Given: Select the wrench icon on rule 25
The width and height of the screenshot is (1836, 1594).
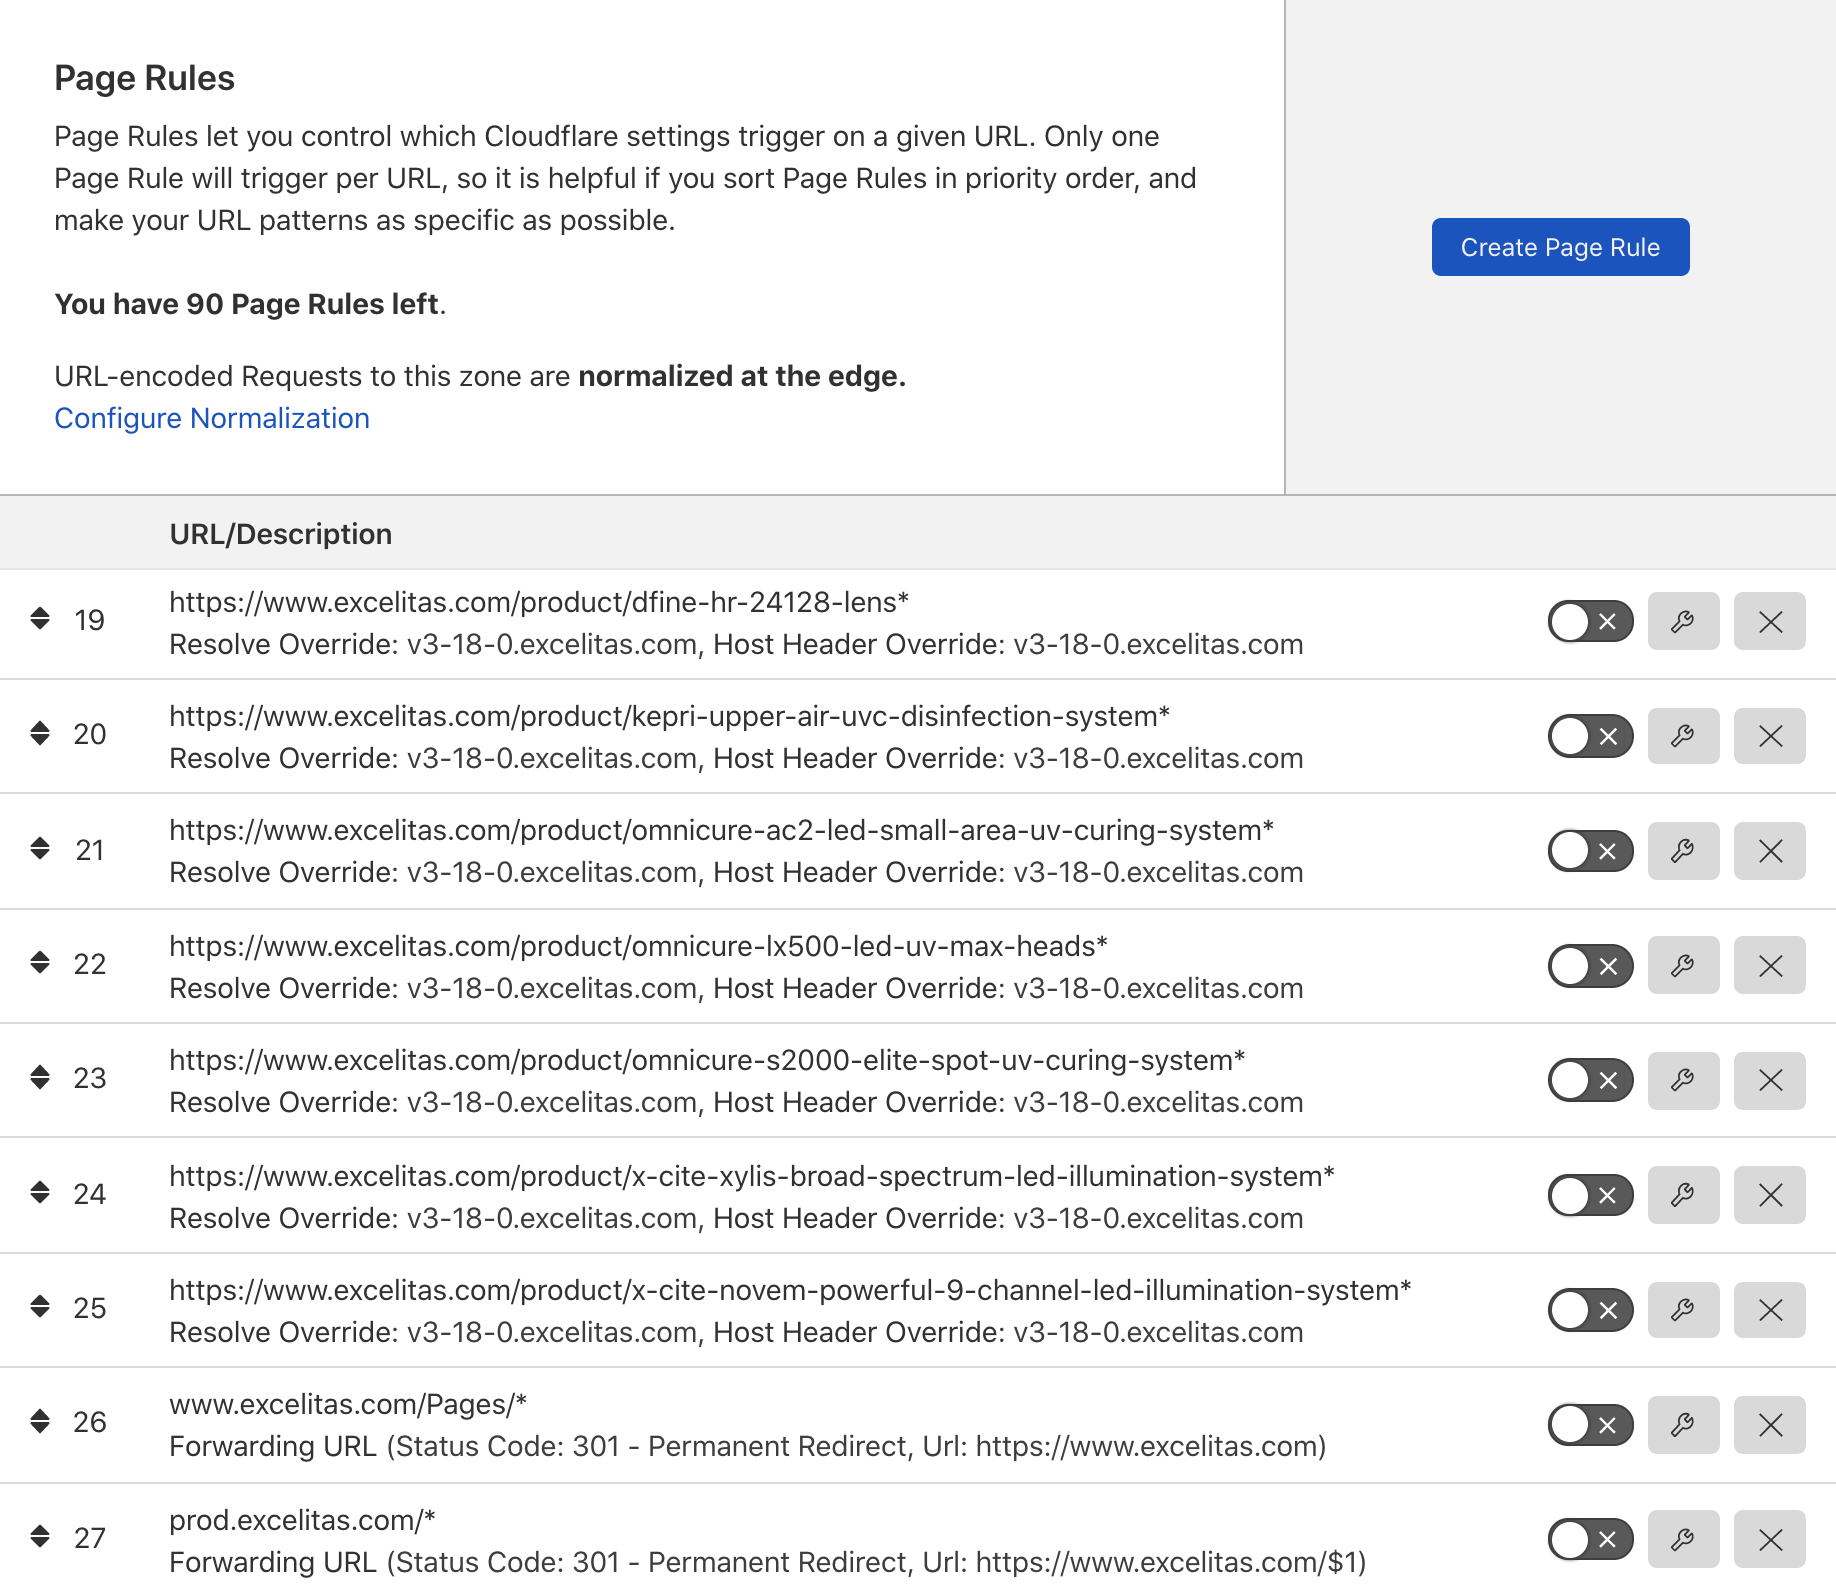Looking at the screenshot, I should (x=1683, y=1310).
